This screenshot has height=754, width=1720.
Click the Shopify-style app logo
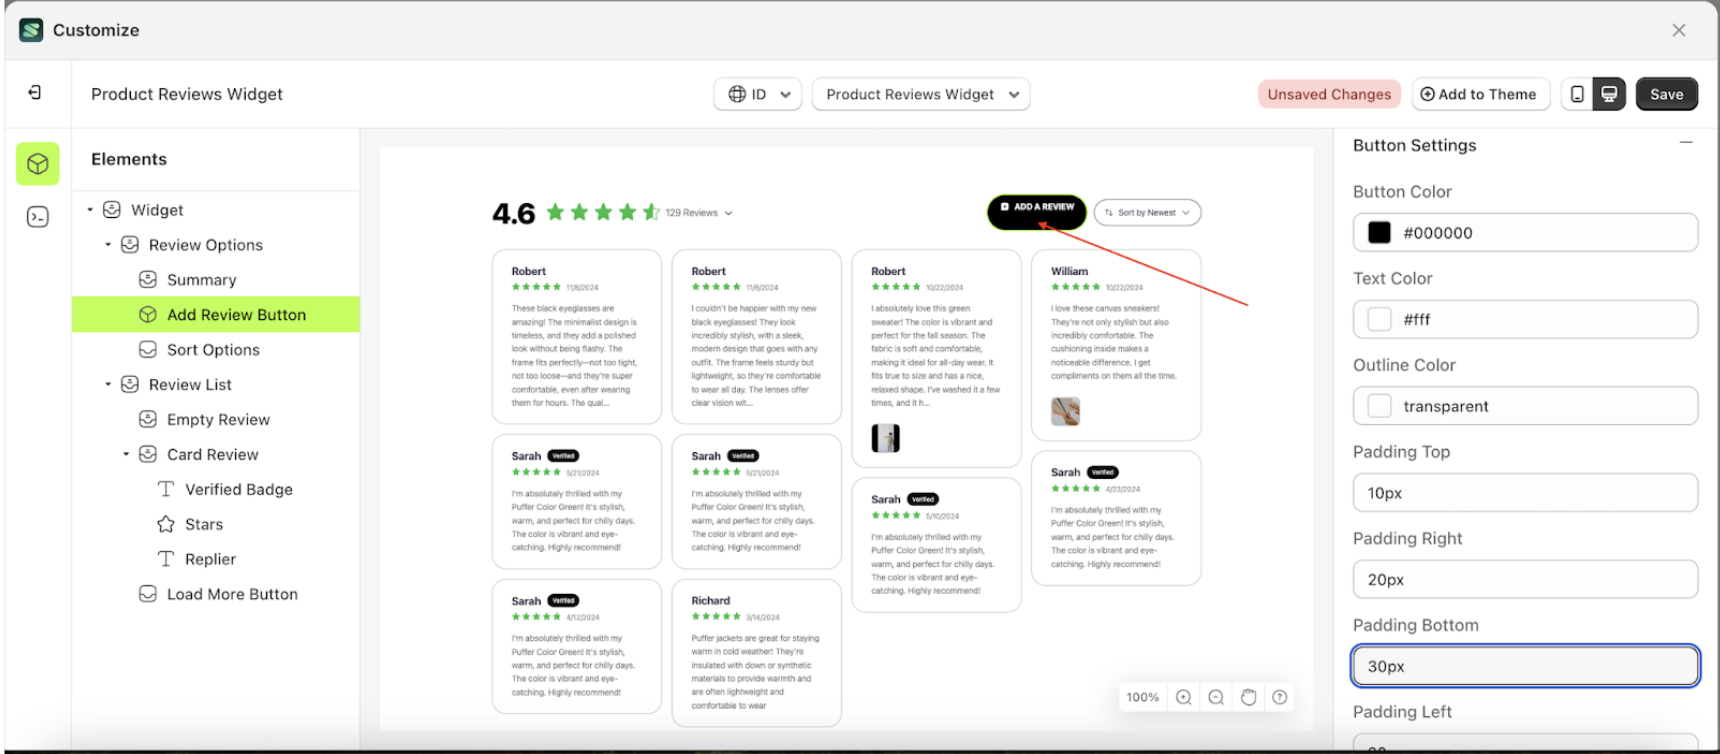(32, 30)
